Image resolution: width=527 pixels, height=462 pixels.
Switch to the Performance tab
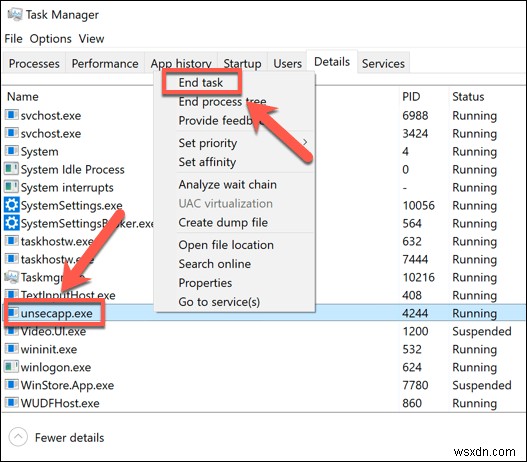pyautogui.click(x=105, y=63)
